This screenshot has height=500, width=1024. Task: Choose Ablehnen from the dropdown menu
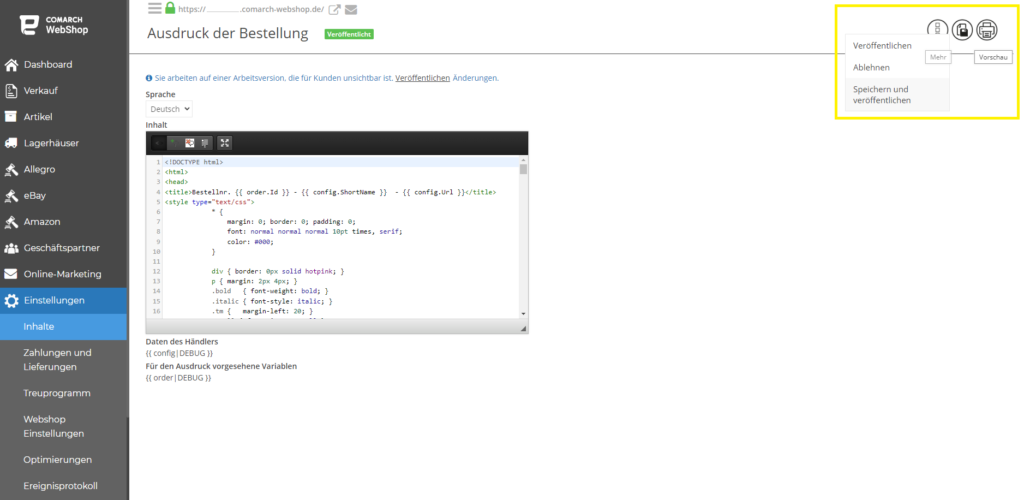point(871,67)
